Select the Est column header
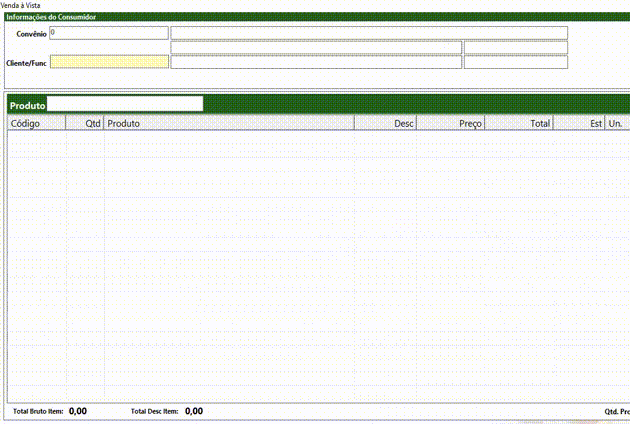 click(579, 123)
